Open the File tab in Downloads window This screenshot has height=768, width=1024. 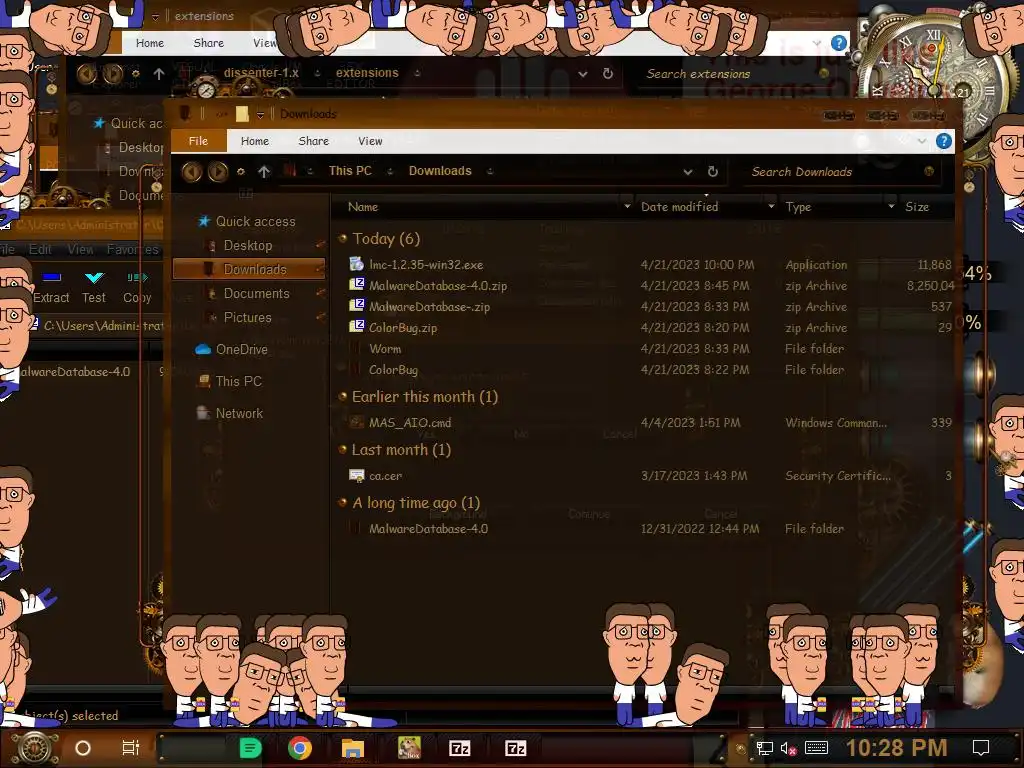click(199, 141)
